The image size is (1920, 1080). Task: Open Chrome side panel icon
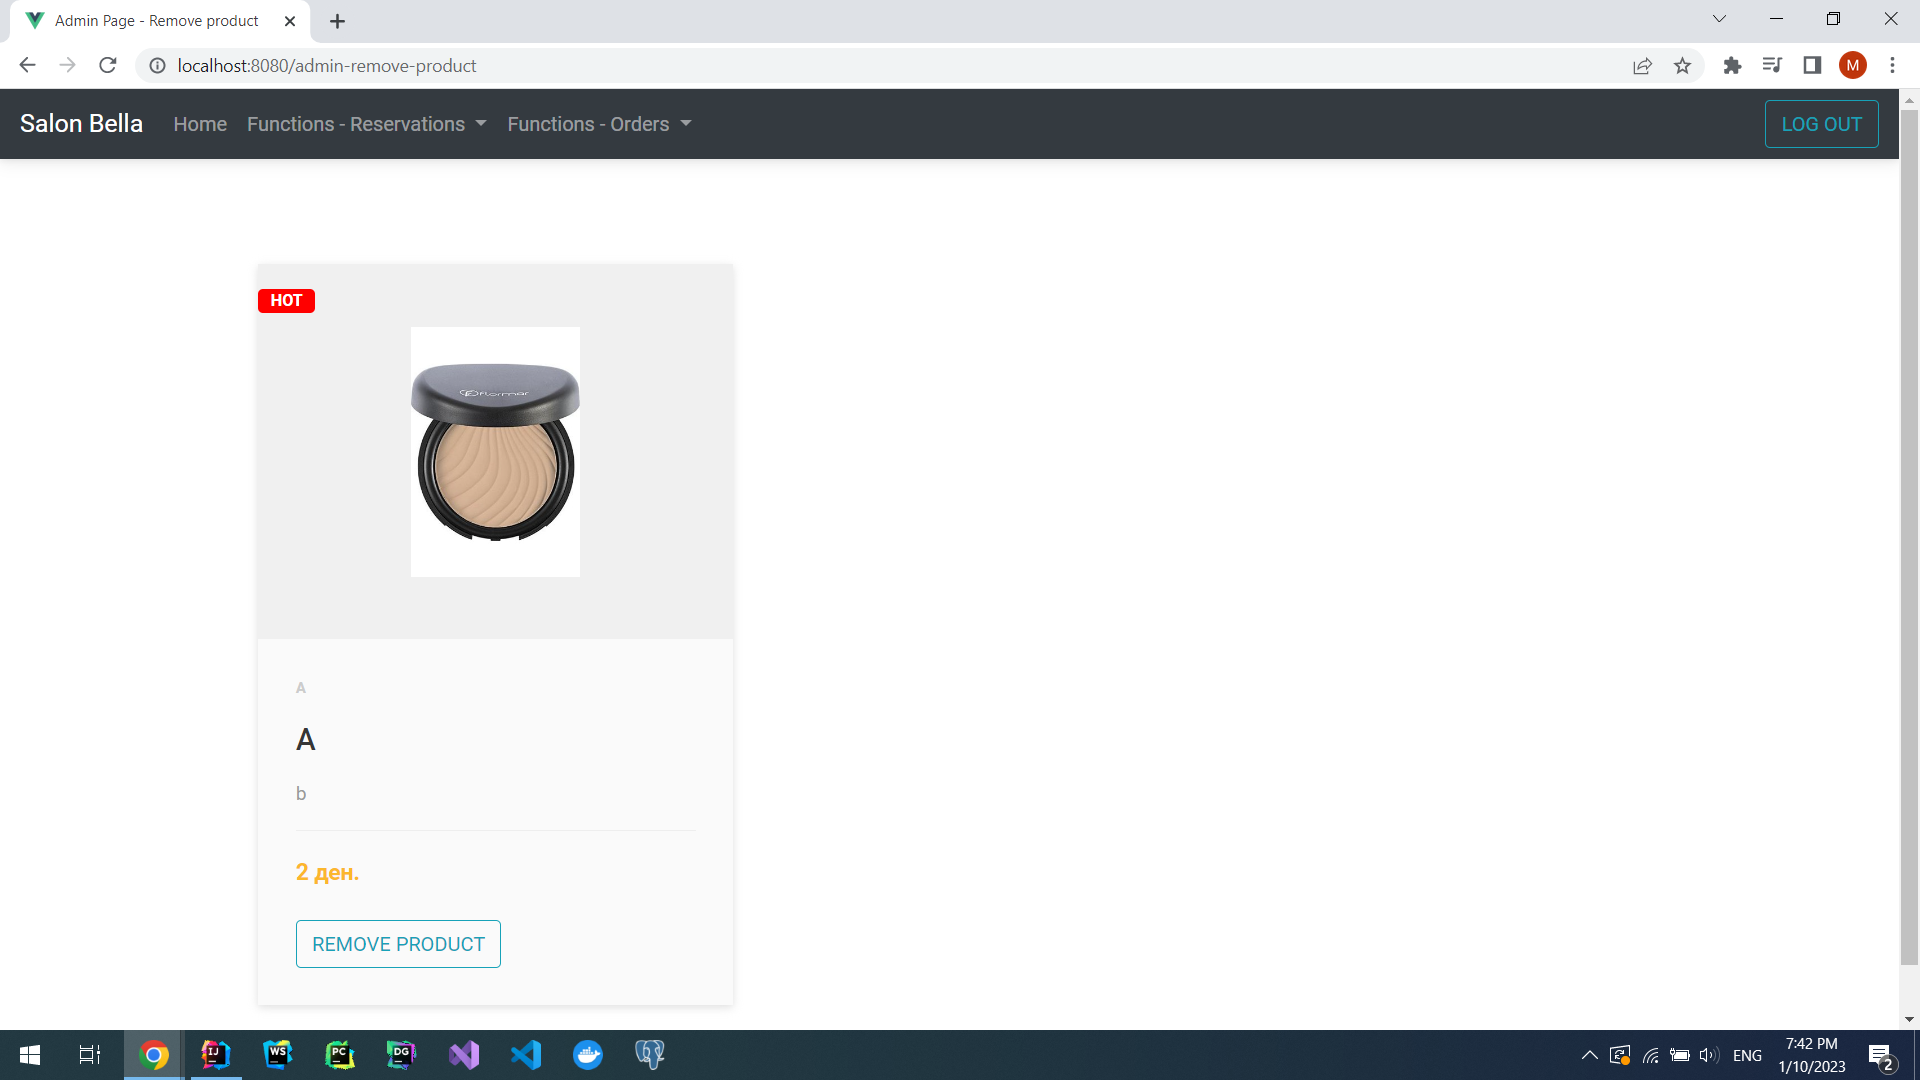pyautogui.click(x=1812, y=66)
